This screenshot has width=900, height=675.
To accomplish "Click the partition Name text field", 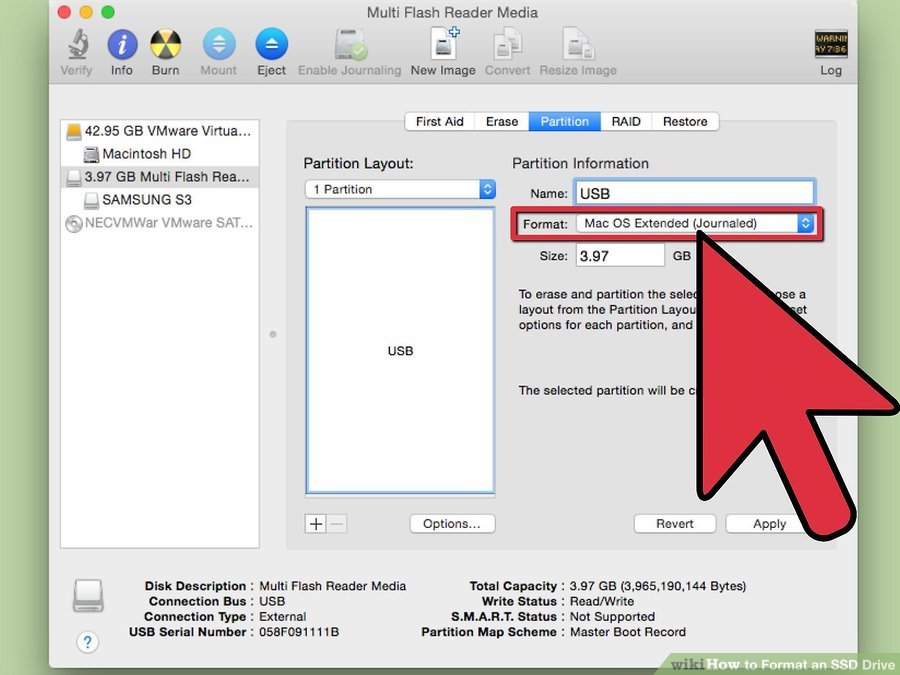I will click(x=695, y=193).
